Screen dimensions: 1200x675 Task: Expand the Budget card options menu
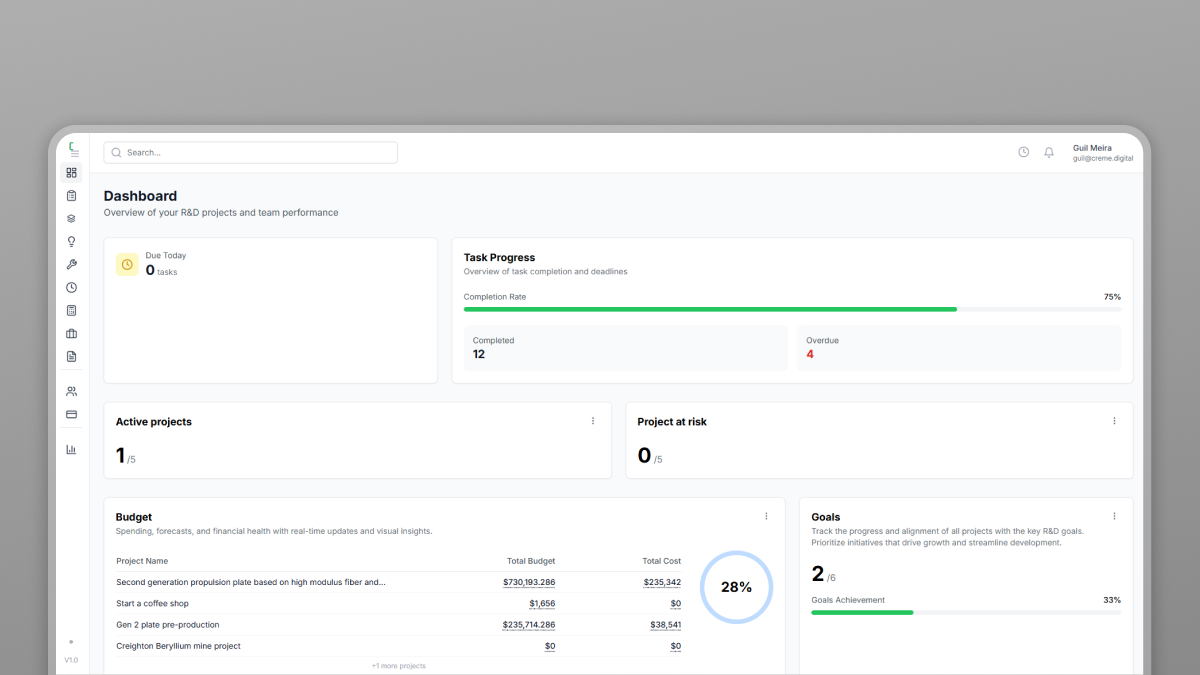(x=766, y=516)
